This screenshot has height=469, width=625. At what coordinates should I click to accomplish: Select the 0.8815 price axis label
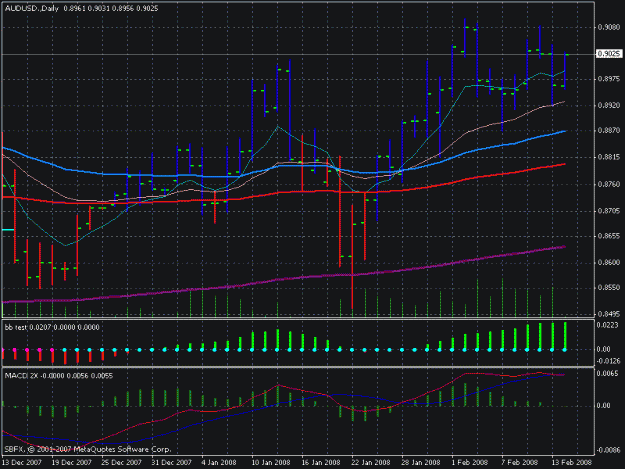(x=609, y=157)
